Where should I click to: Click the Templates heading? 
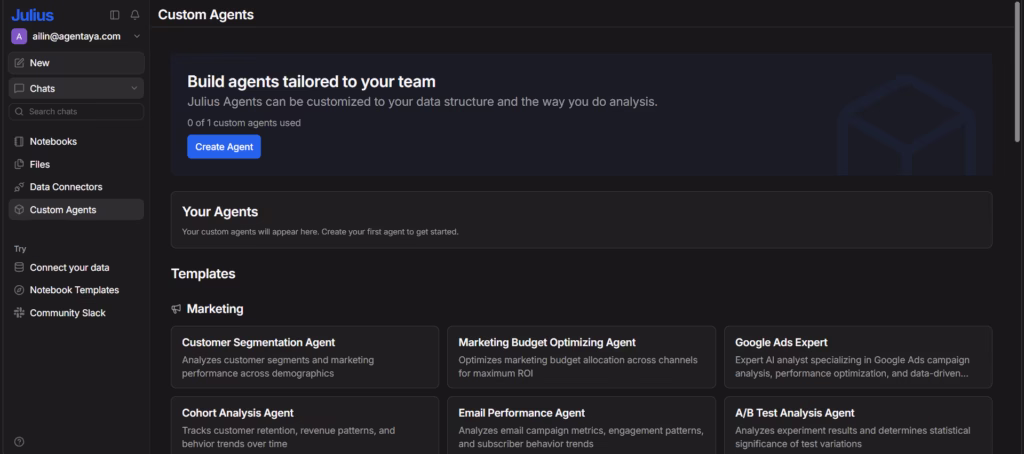(x=203, y=274)
